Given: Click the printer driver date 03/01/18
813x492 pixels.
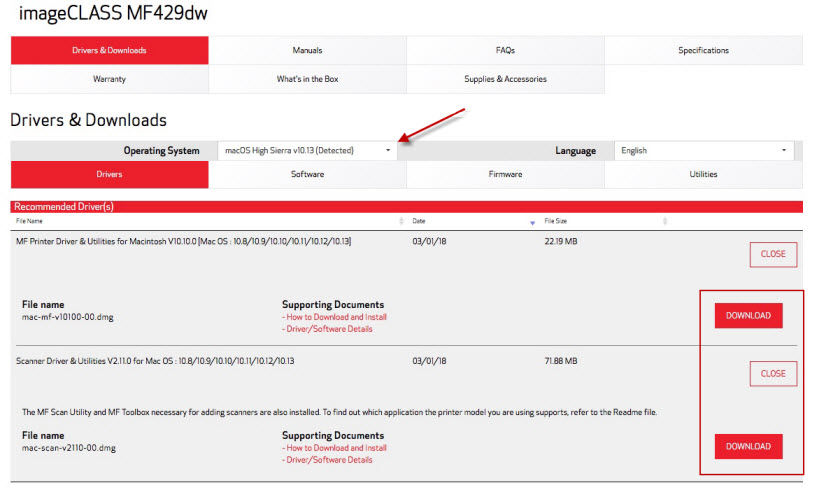Looking at the screenshot, I should [x=429, y=242].
